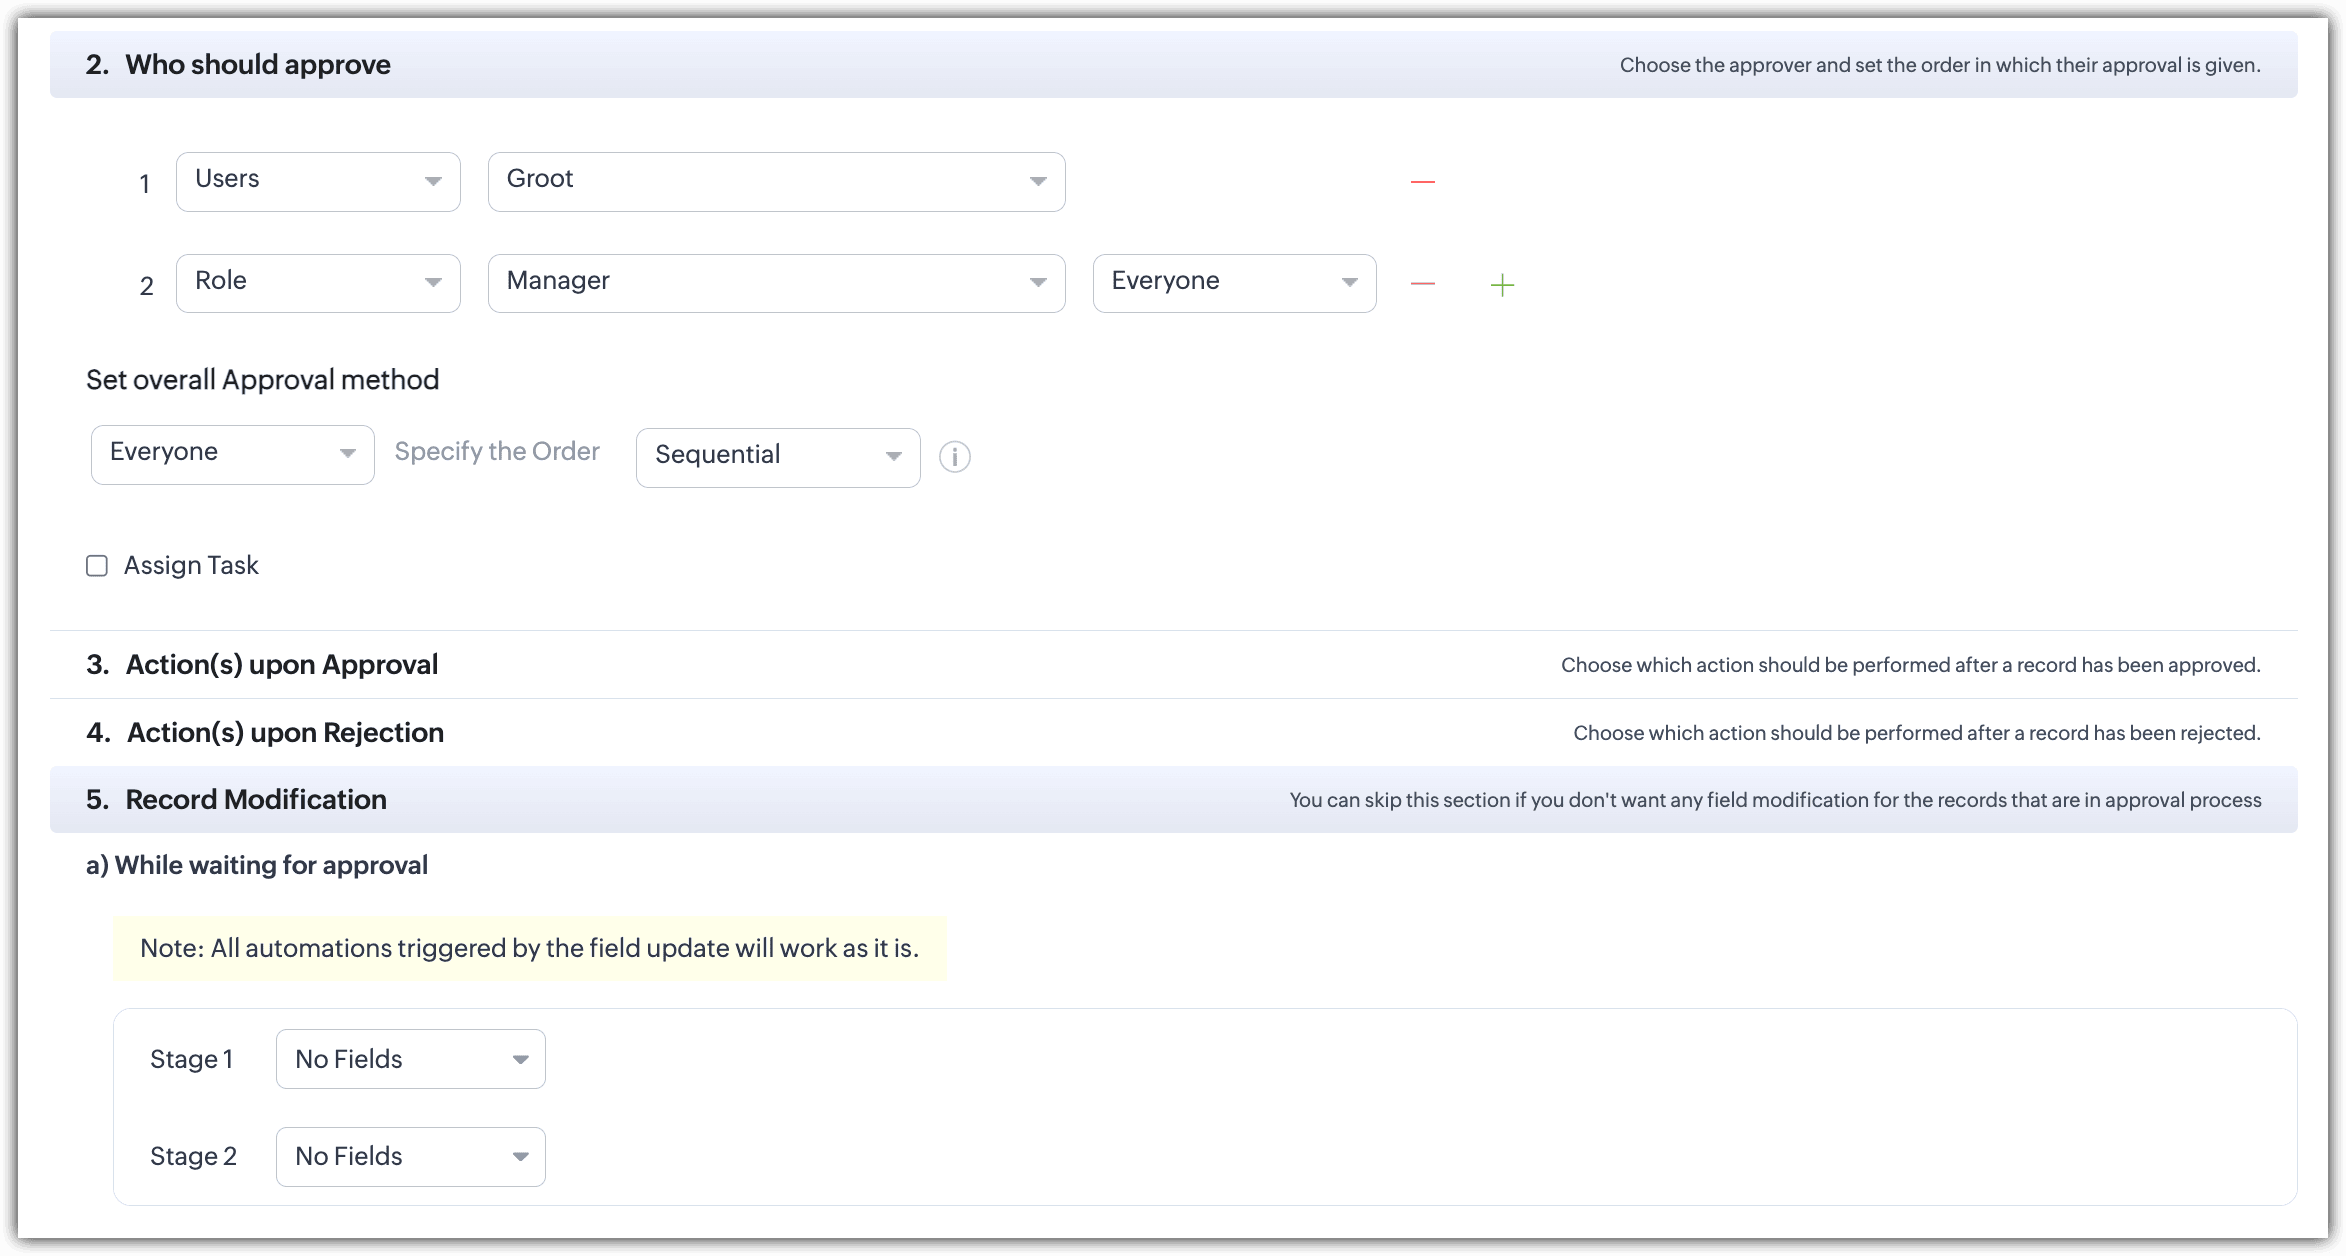Open the Sequential order dropdown

point(777,457)
